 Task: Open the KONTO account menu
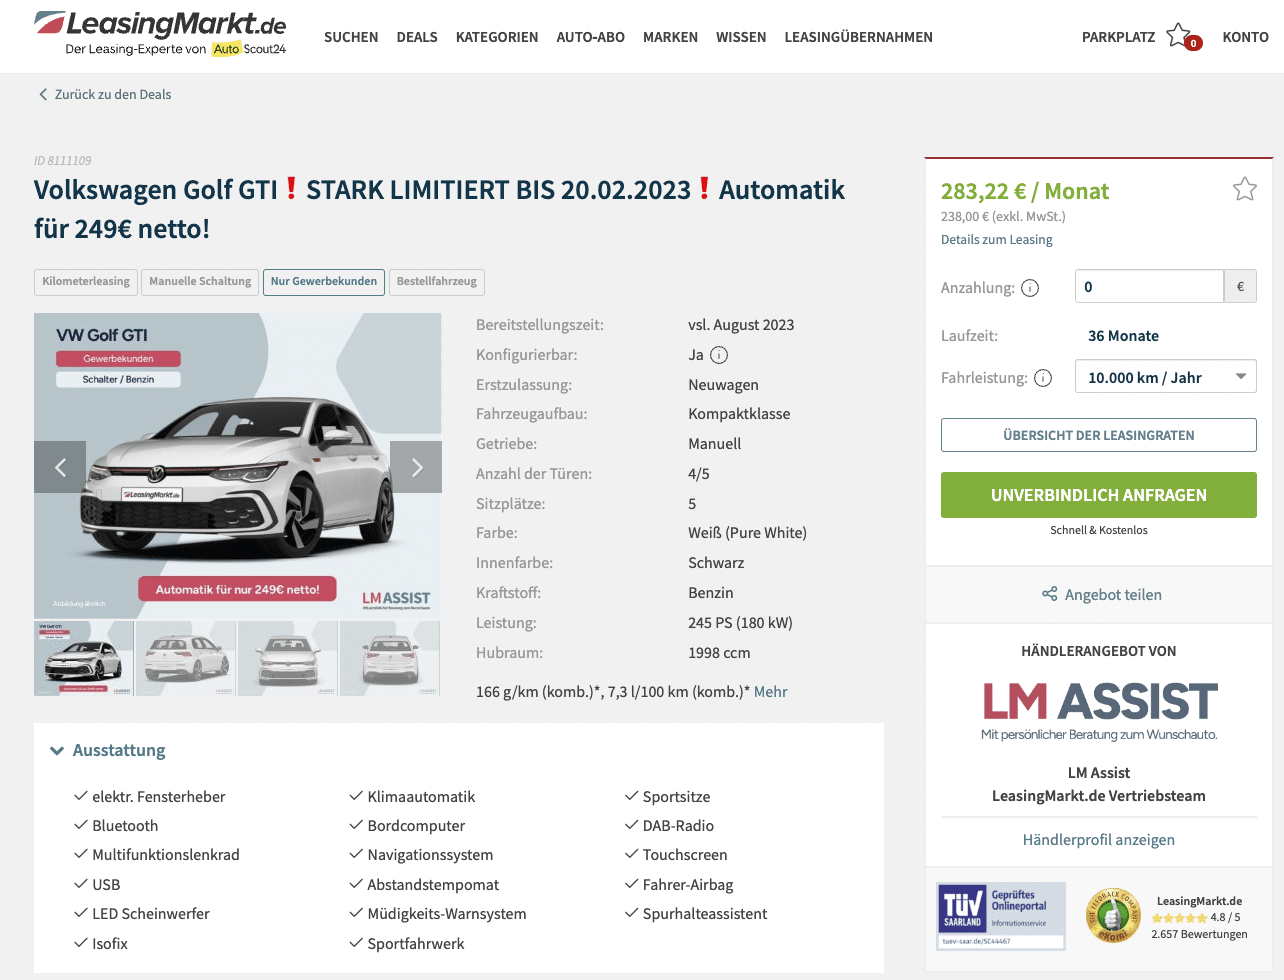click(1245, 37)
